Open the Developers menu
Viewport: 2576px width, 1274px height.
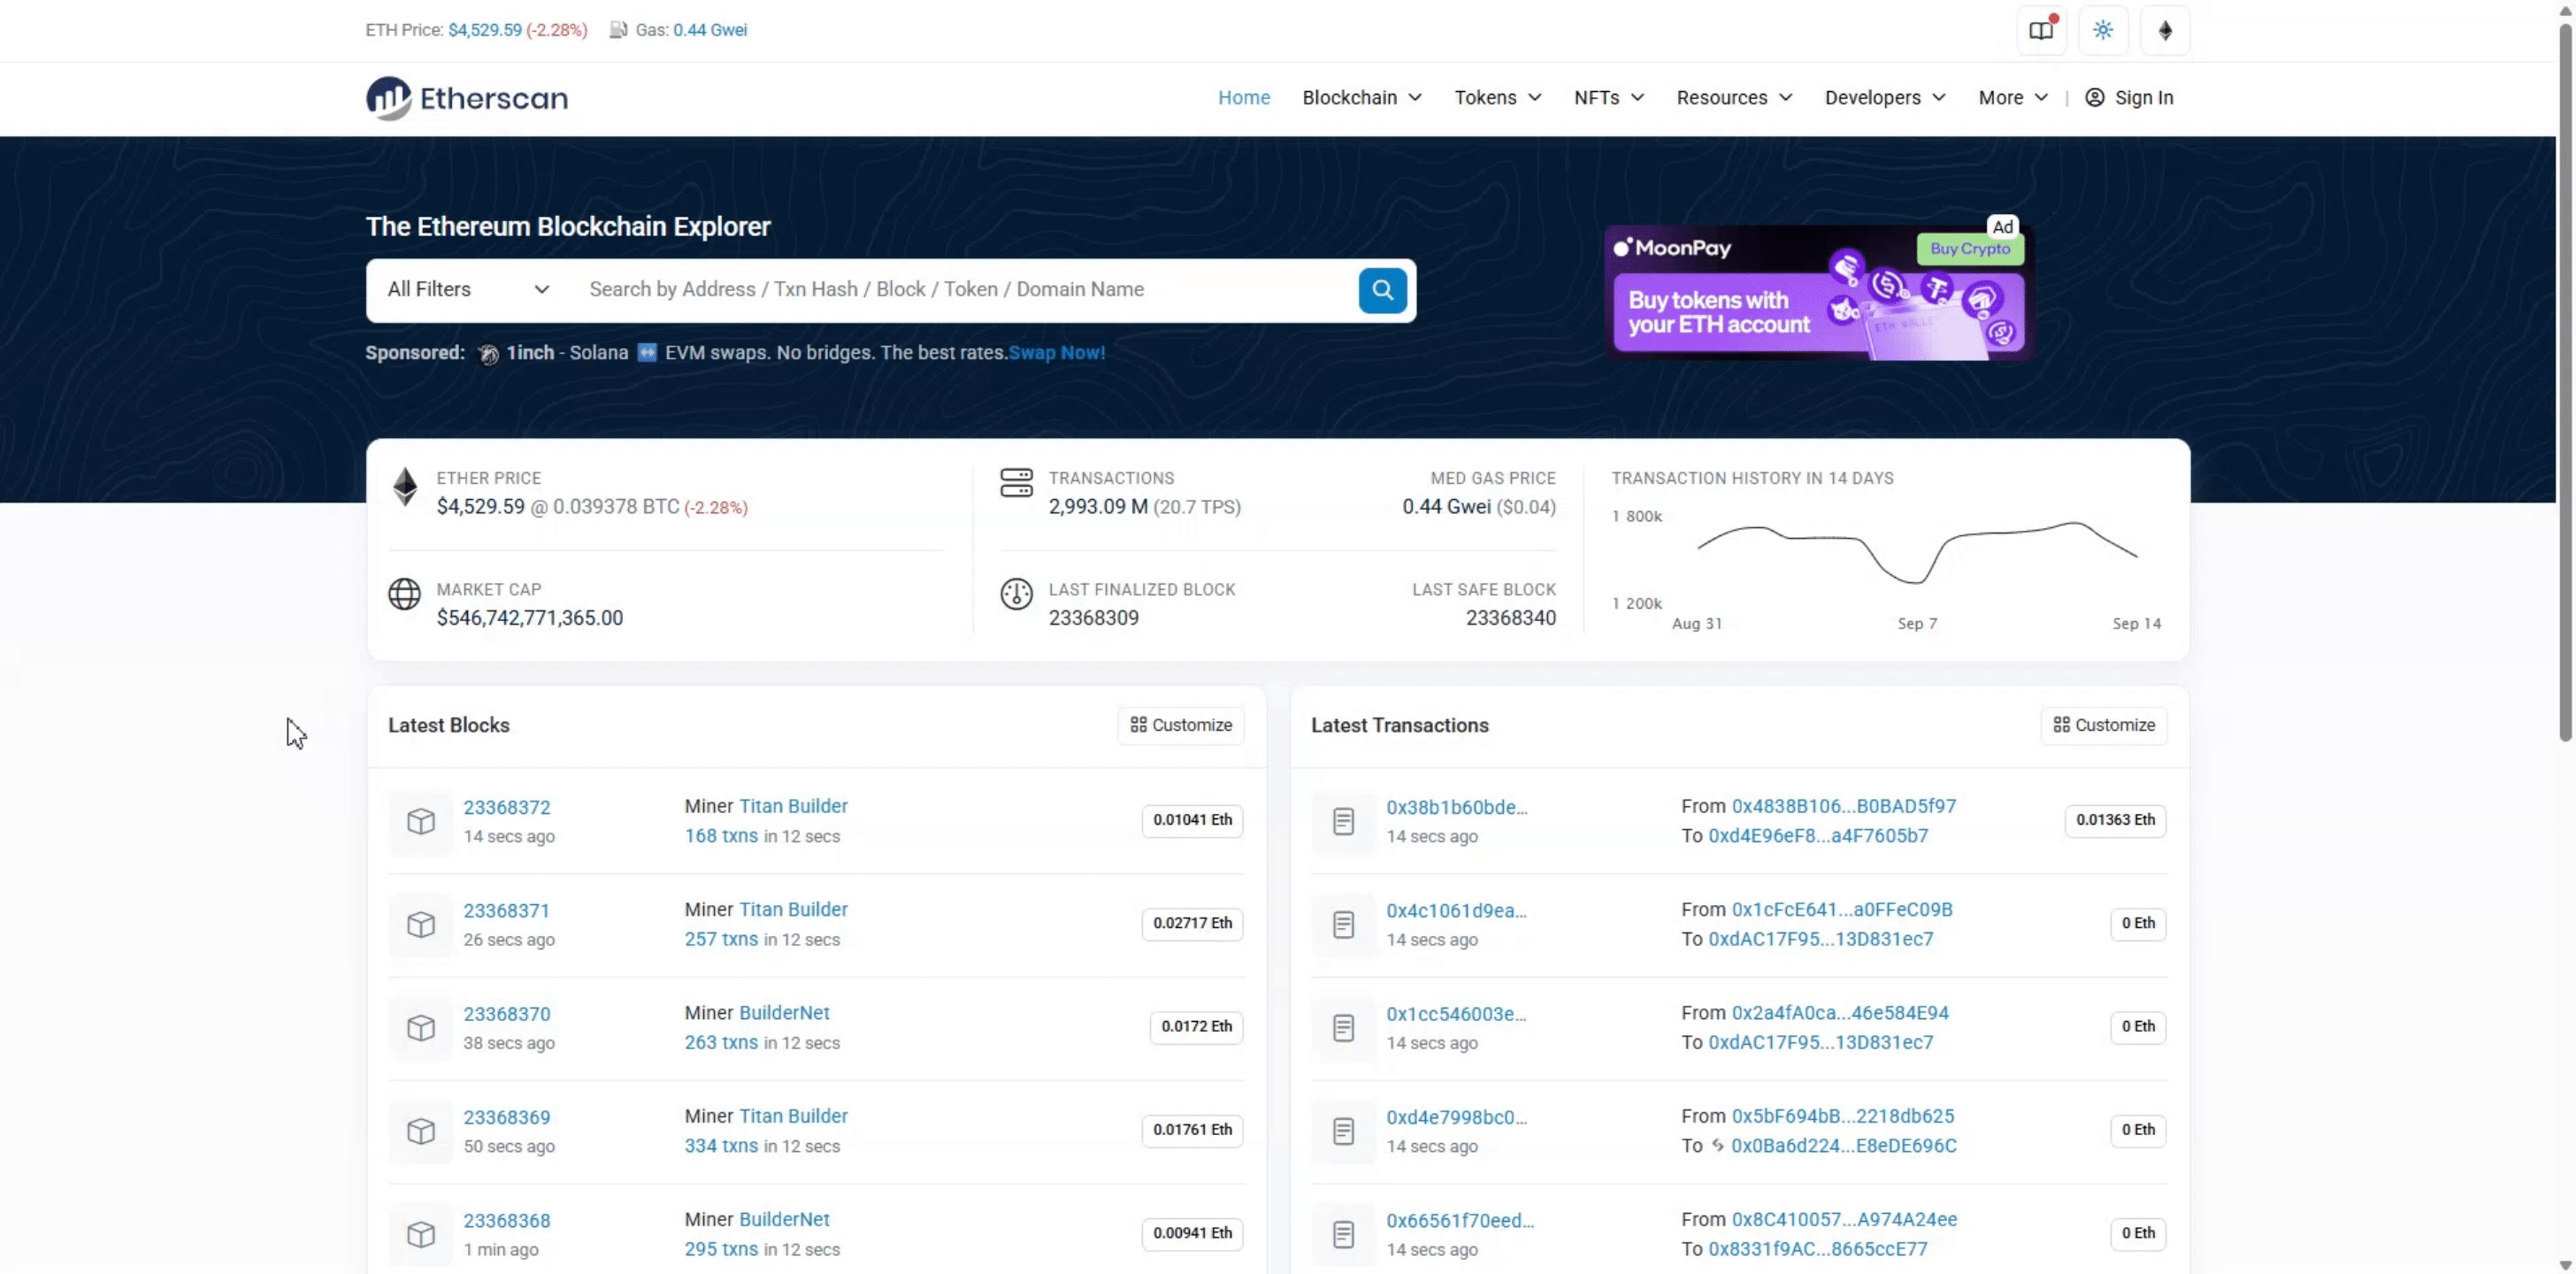click(x=1884, y=98)
